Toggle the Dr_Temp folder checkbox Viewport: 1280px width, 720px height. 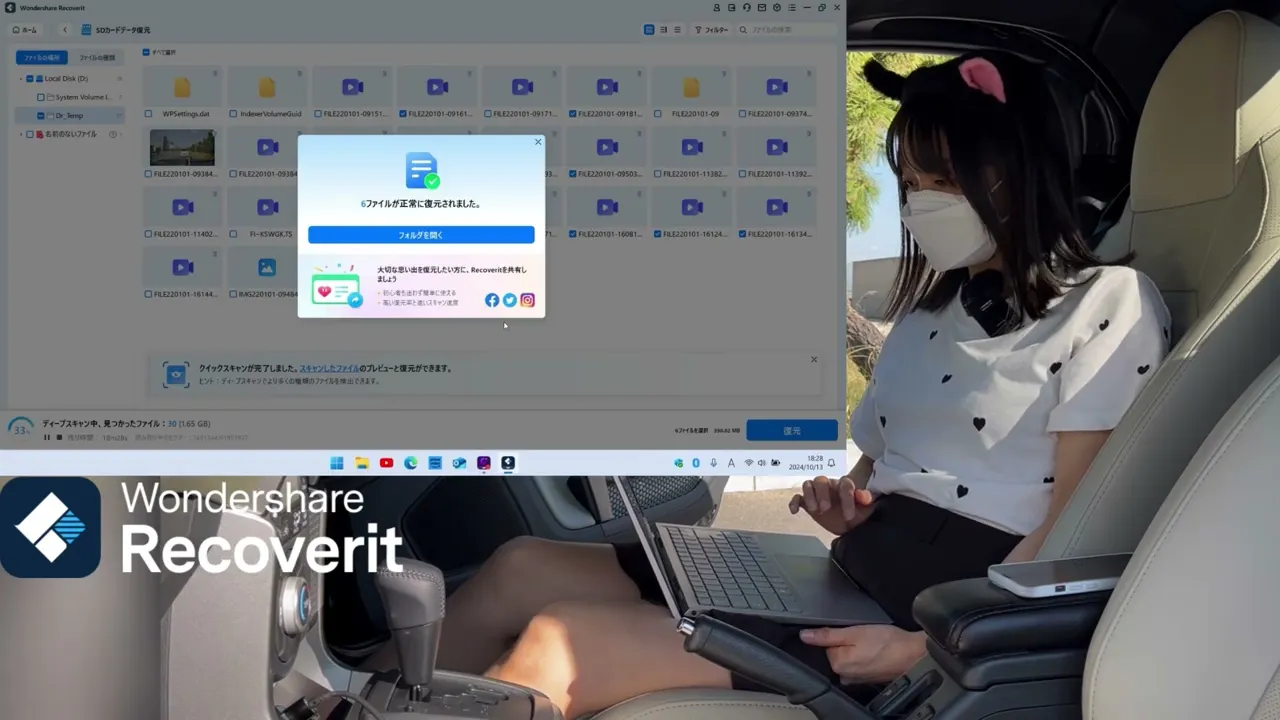[x=40, y=116]
